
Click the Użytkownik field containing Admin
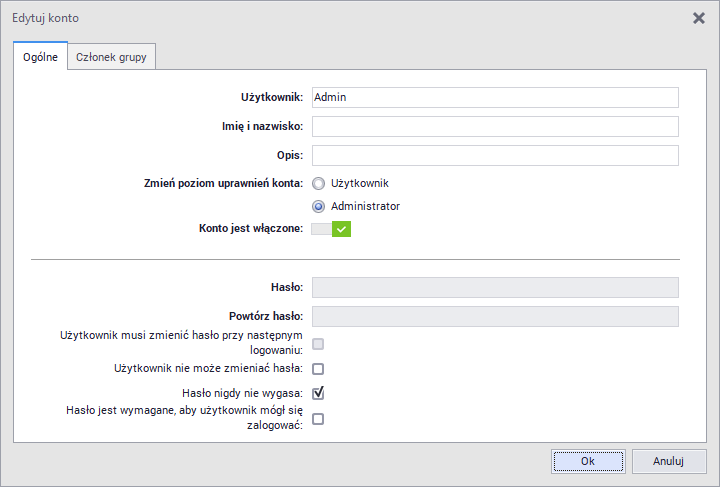point(495,97)
